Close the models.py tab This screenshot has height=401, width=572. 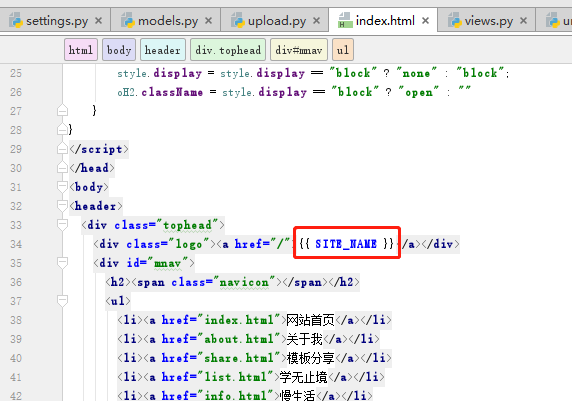208,21
